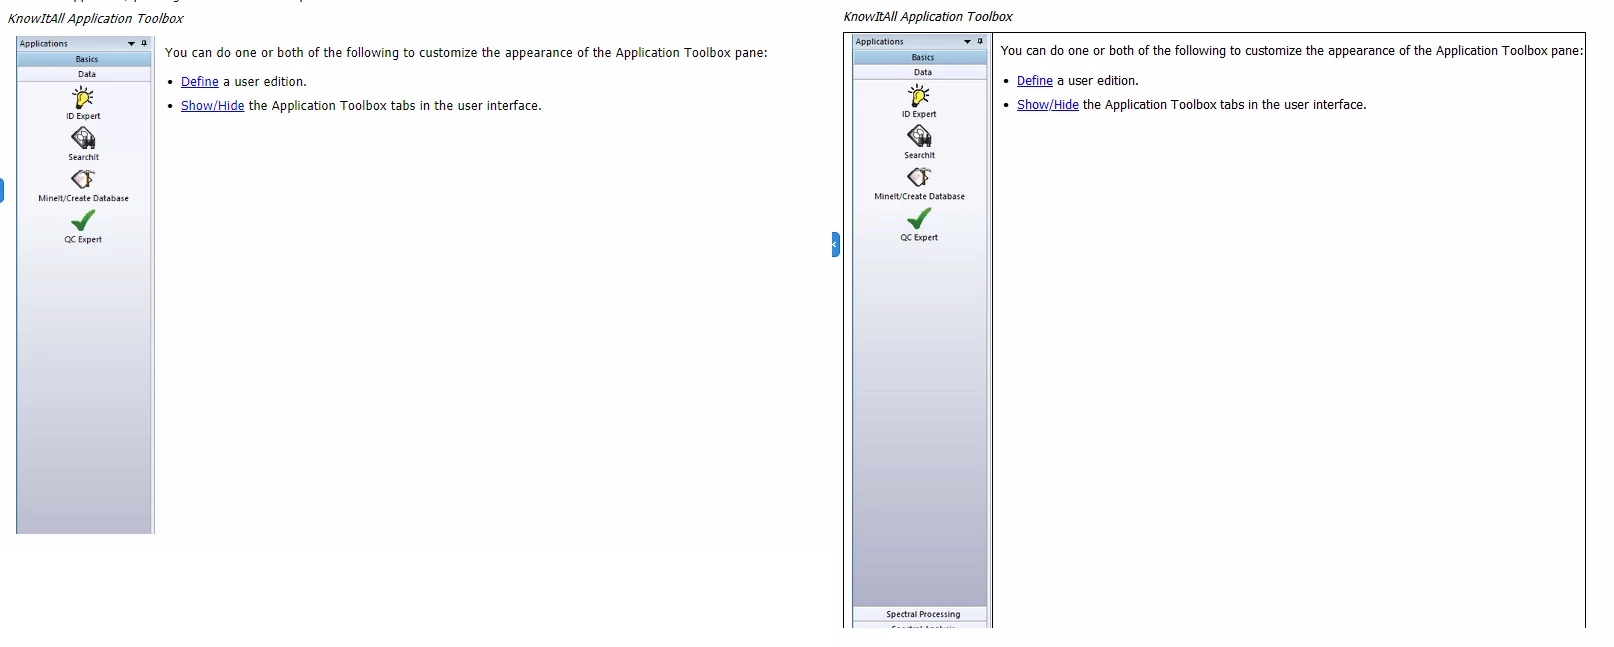Image resolution: width=1614 pixels, height=647 pixels.
Task: Follow the Show/Hide link in left page copy
Action: 212,106
